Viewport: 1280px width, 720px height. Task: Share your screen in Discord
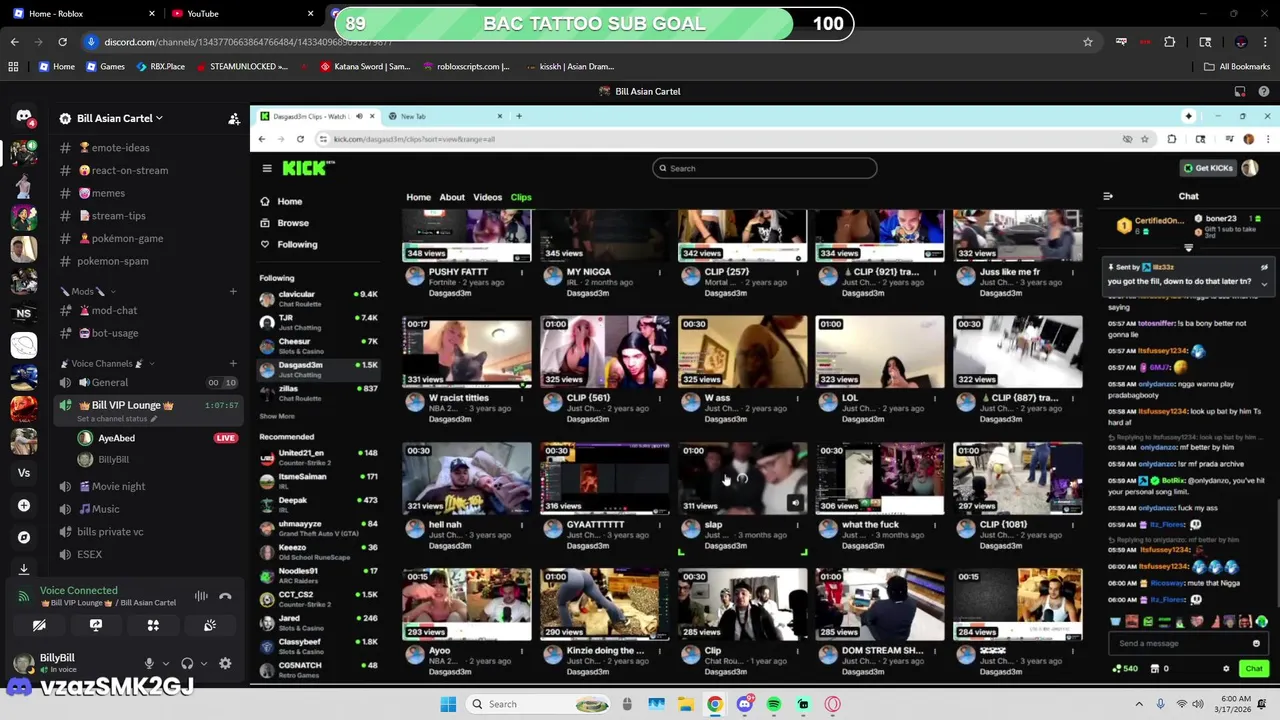click(96, 625)
